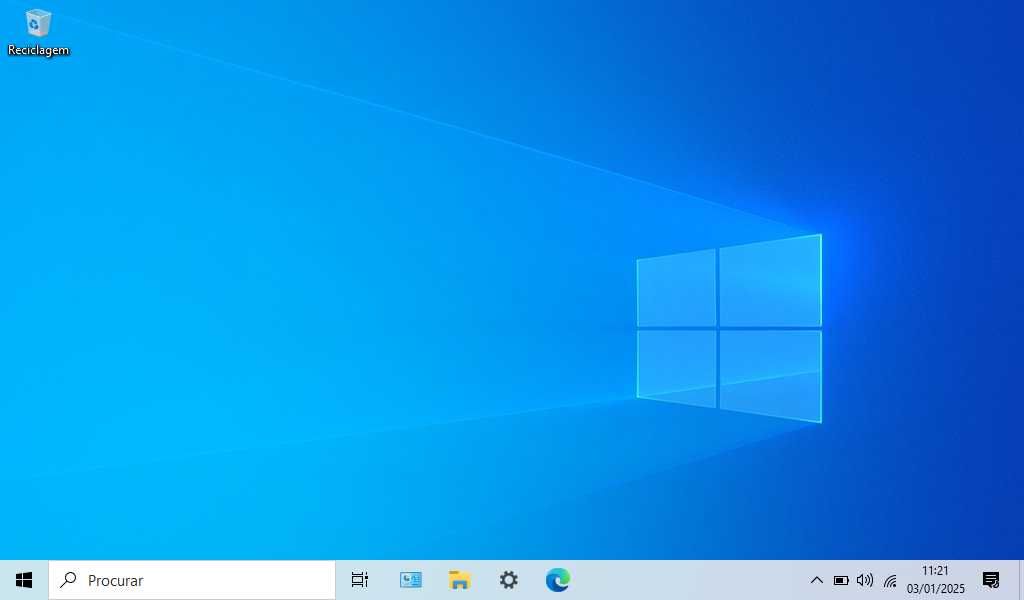Click the Procurar search box
This screenshot has height=600, width=1024.
coord(192,580)
